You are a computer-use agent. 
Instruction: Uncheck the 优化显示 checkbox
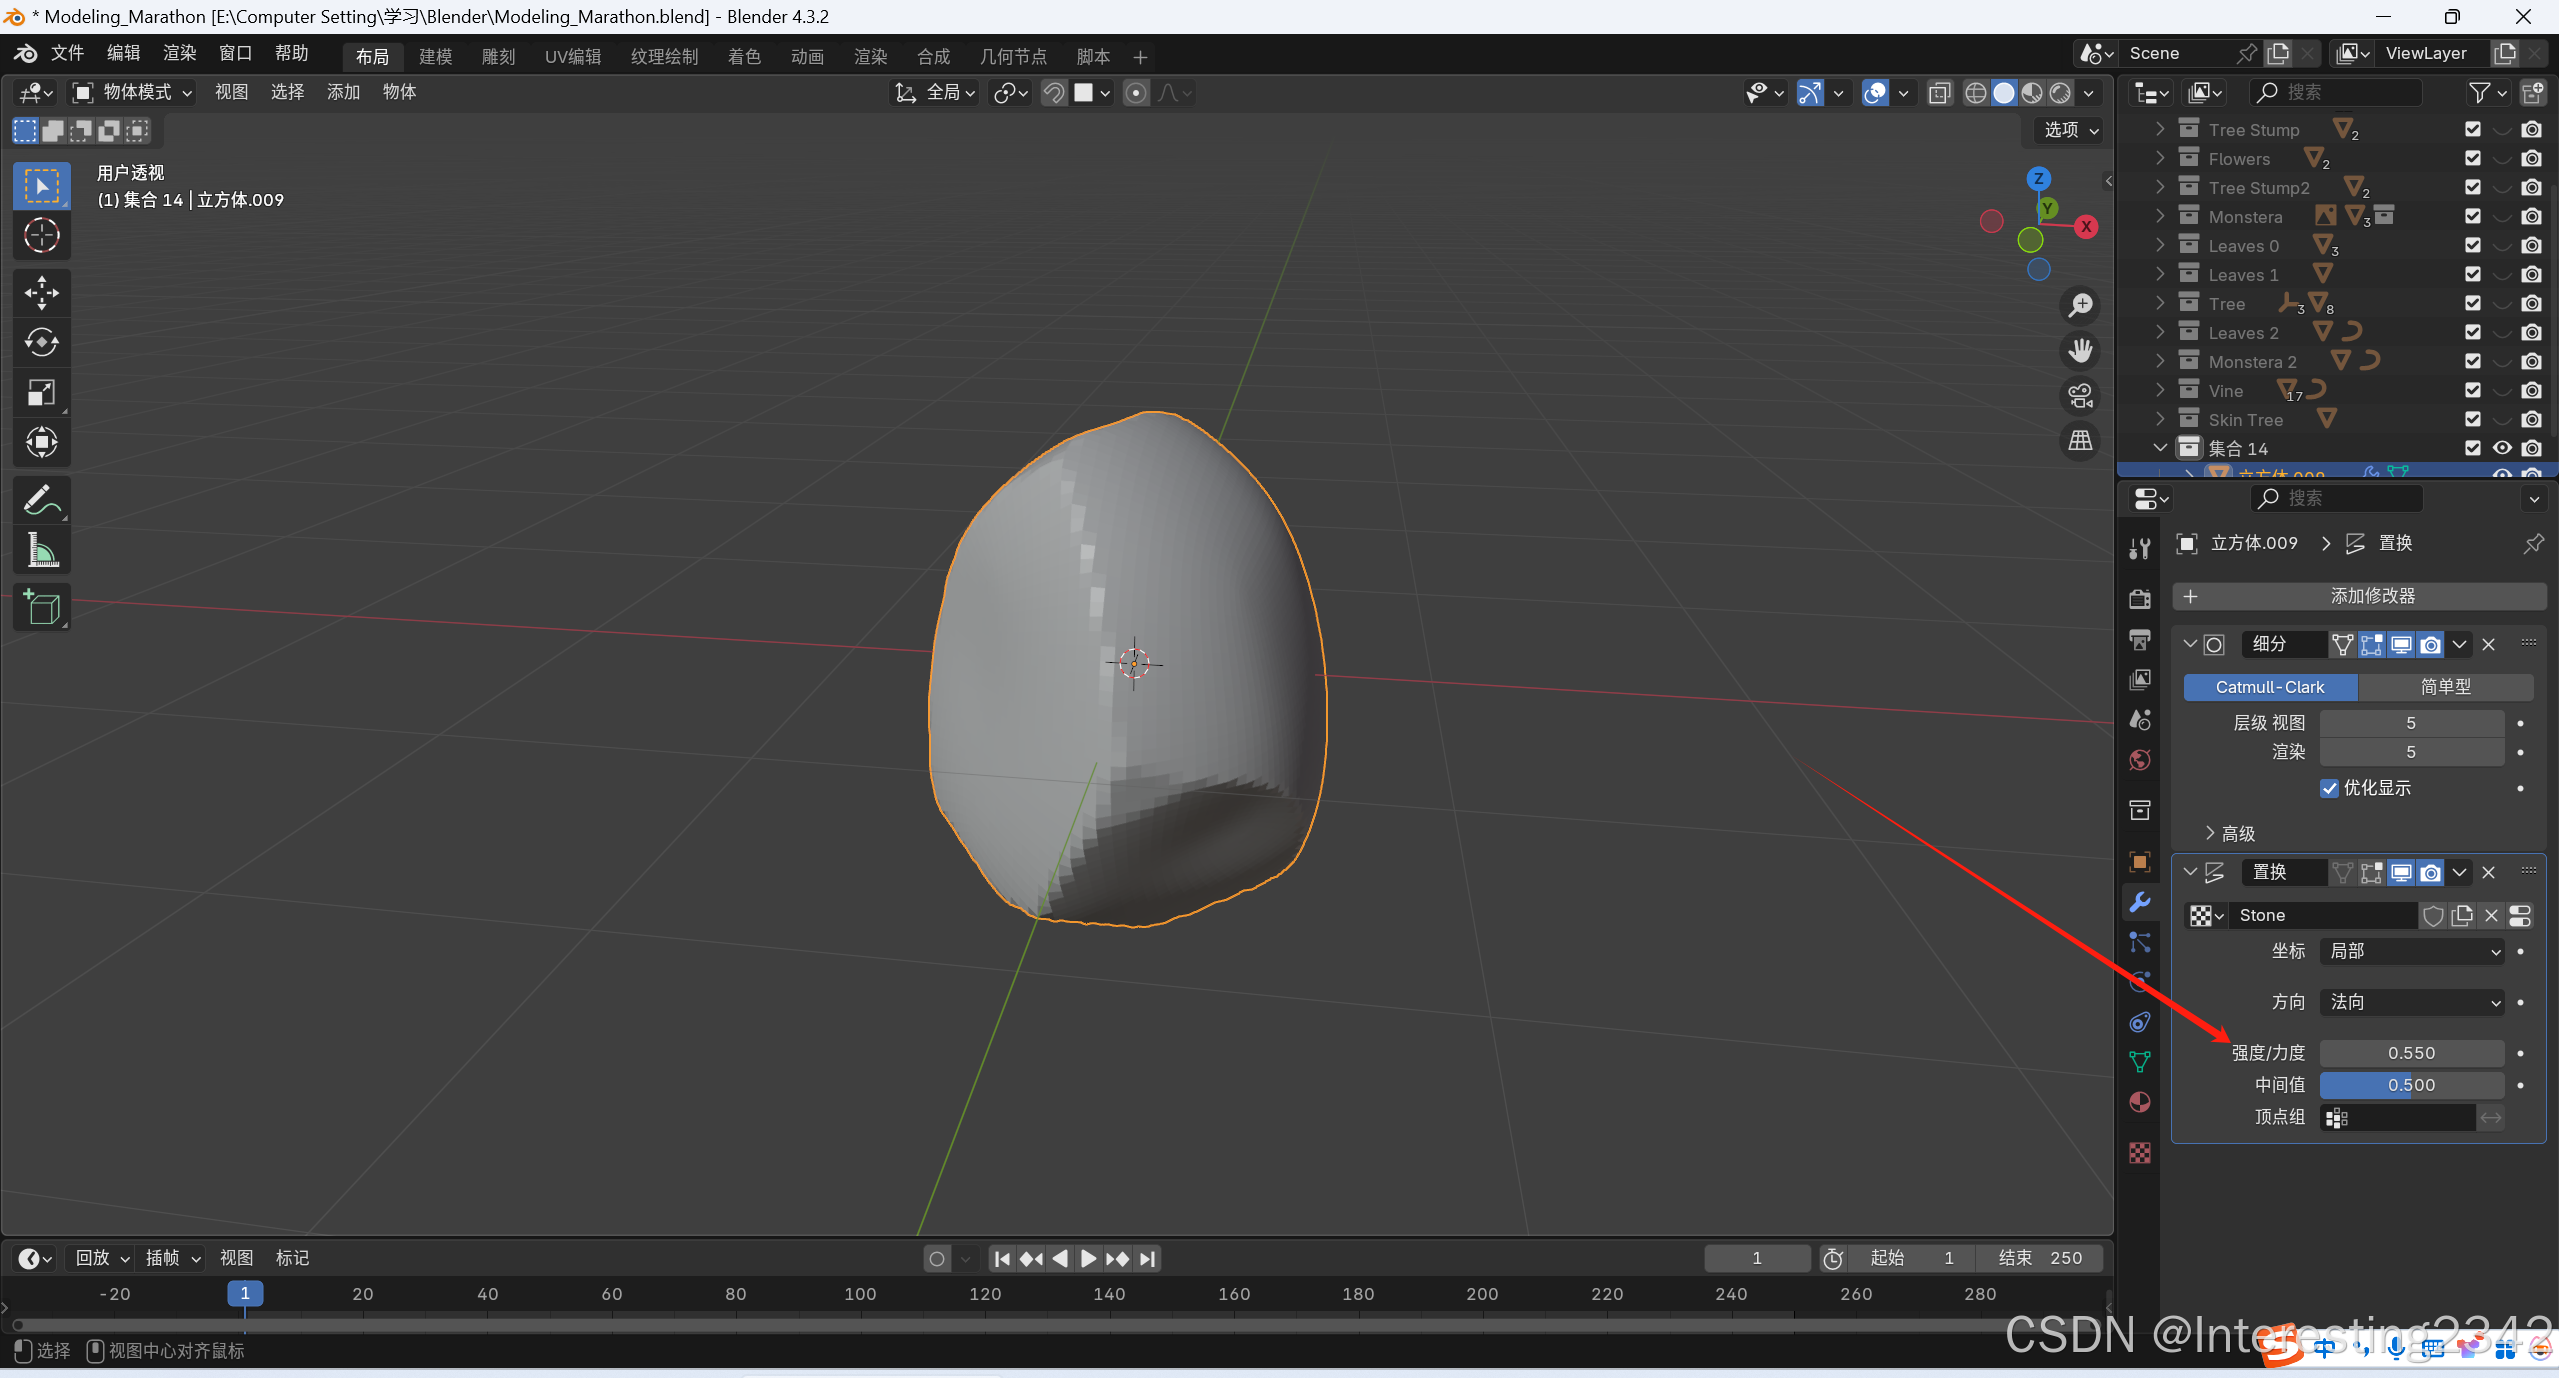(2330, 788)
